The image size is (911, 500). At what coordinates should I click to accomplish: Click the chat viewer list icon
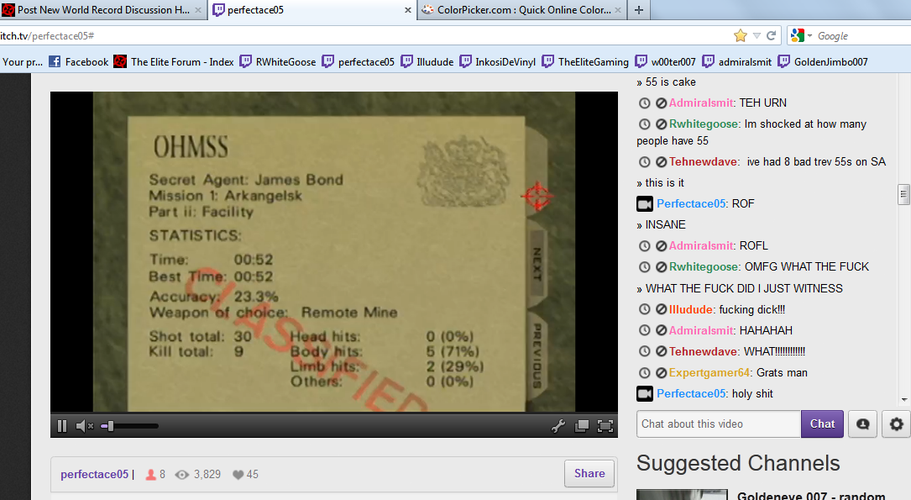click(x=863, y=424)
